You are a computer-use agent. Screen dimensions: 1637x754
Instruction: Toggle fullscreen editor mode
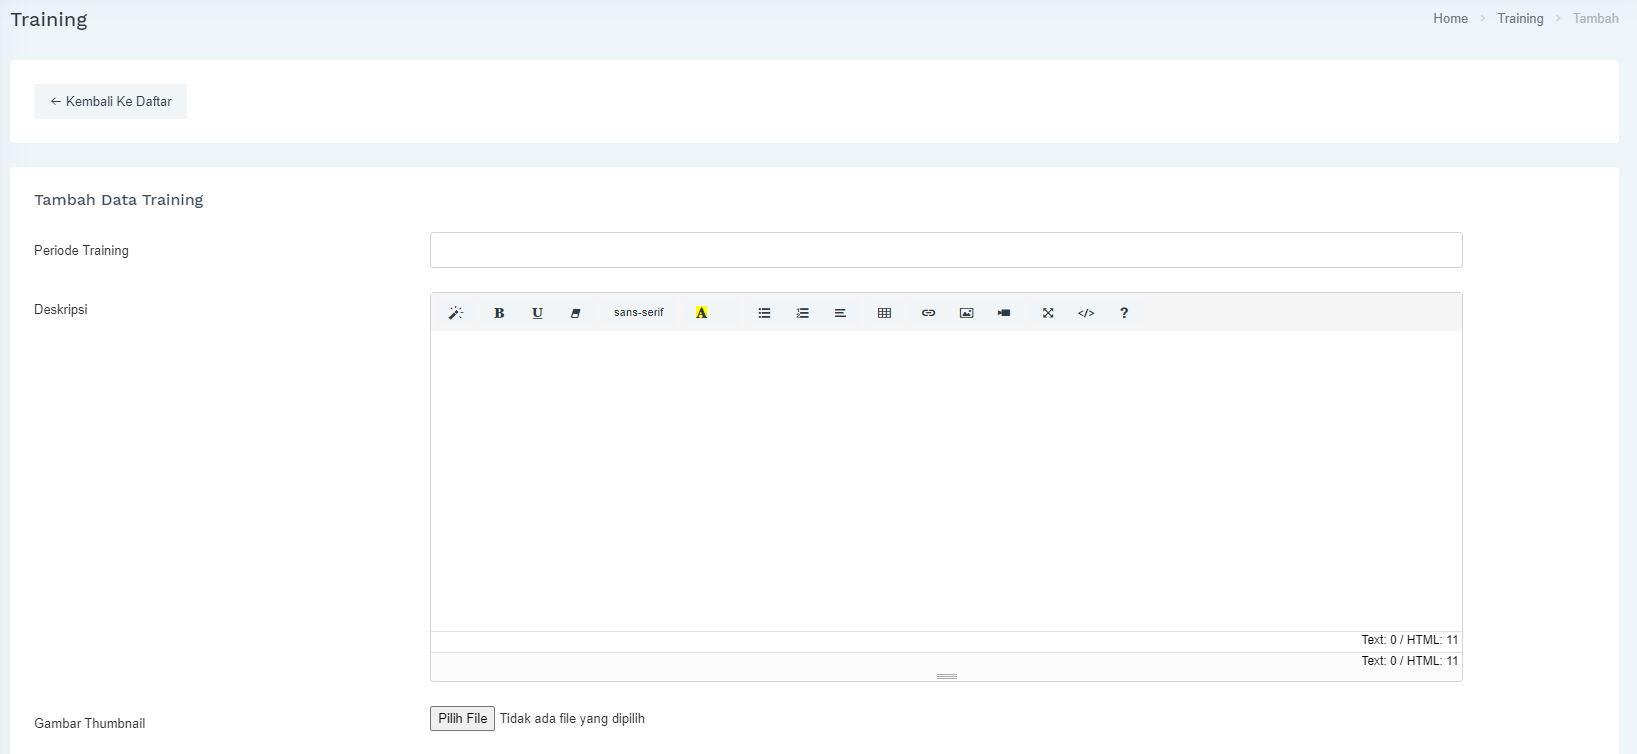point(1048,313)
